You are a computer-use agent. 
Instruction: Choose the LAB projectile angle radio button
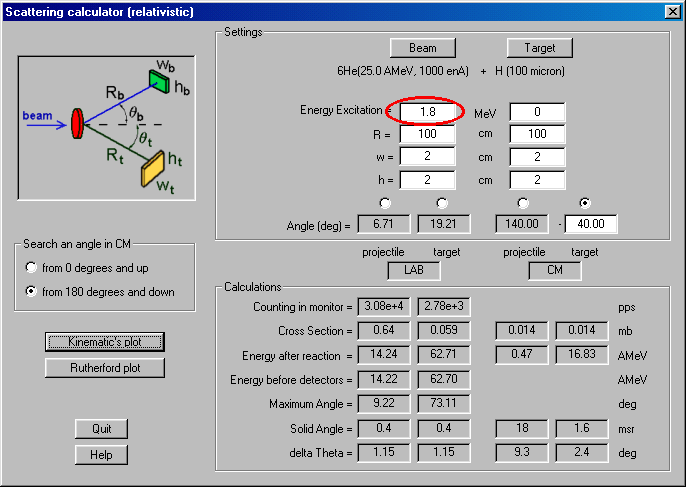pyautogui.click(x=385, y=203)
